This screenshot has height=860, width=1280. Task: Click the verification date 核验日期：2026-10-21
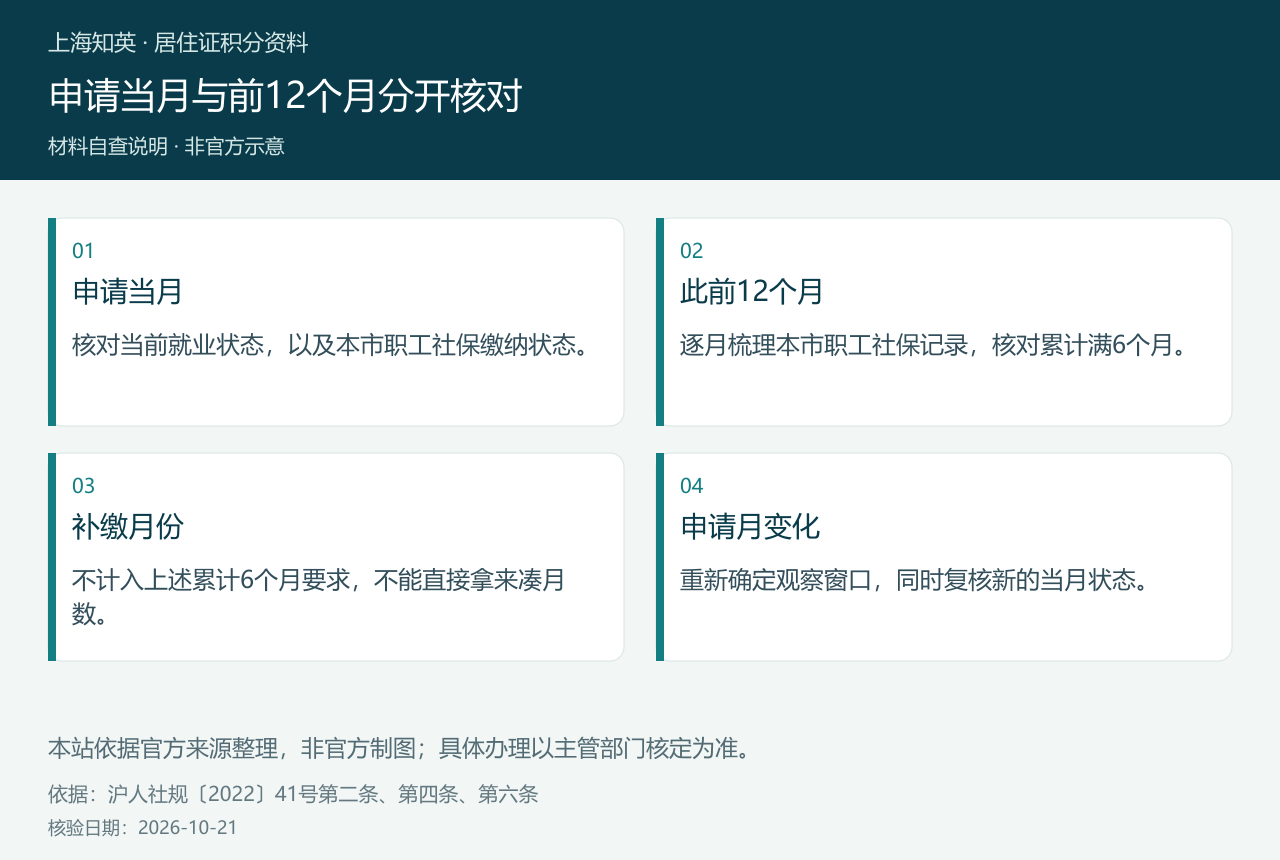[x=143, y=827]
